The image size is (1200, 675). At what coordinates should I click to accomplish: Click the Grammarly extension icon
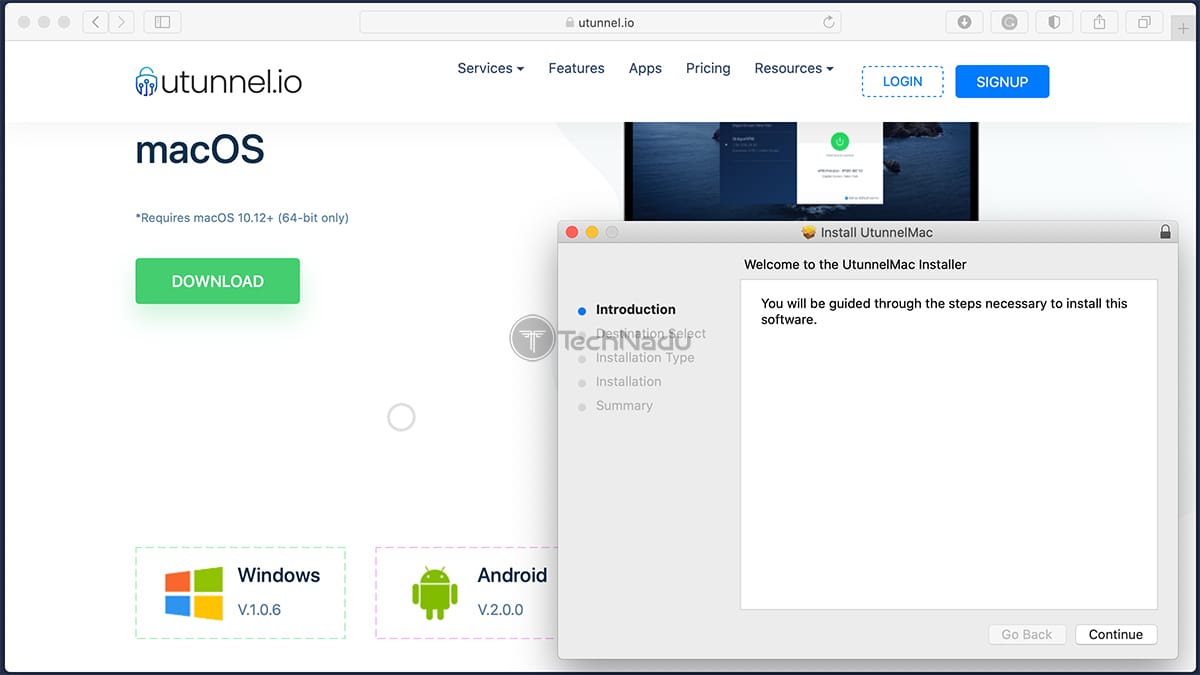(1009, 21)
